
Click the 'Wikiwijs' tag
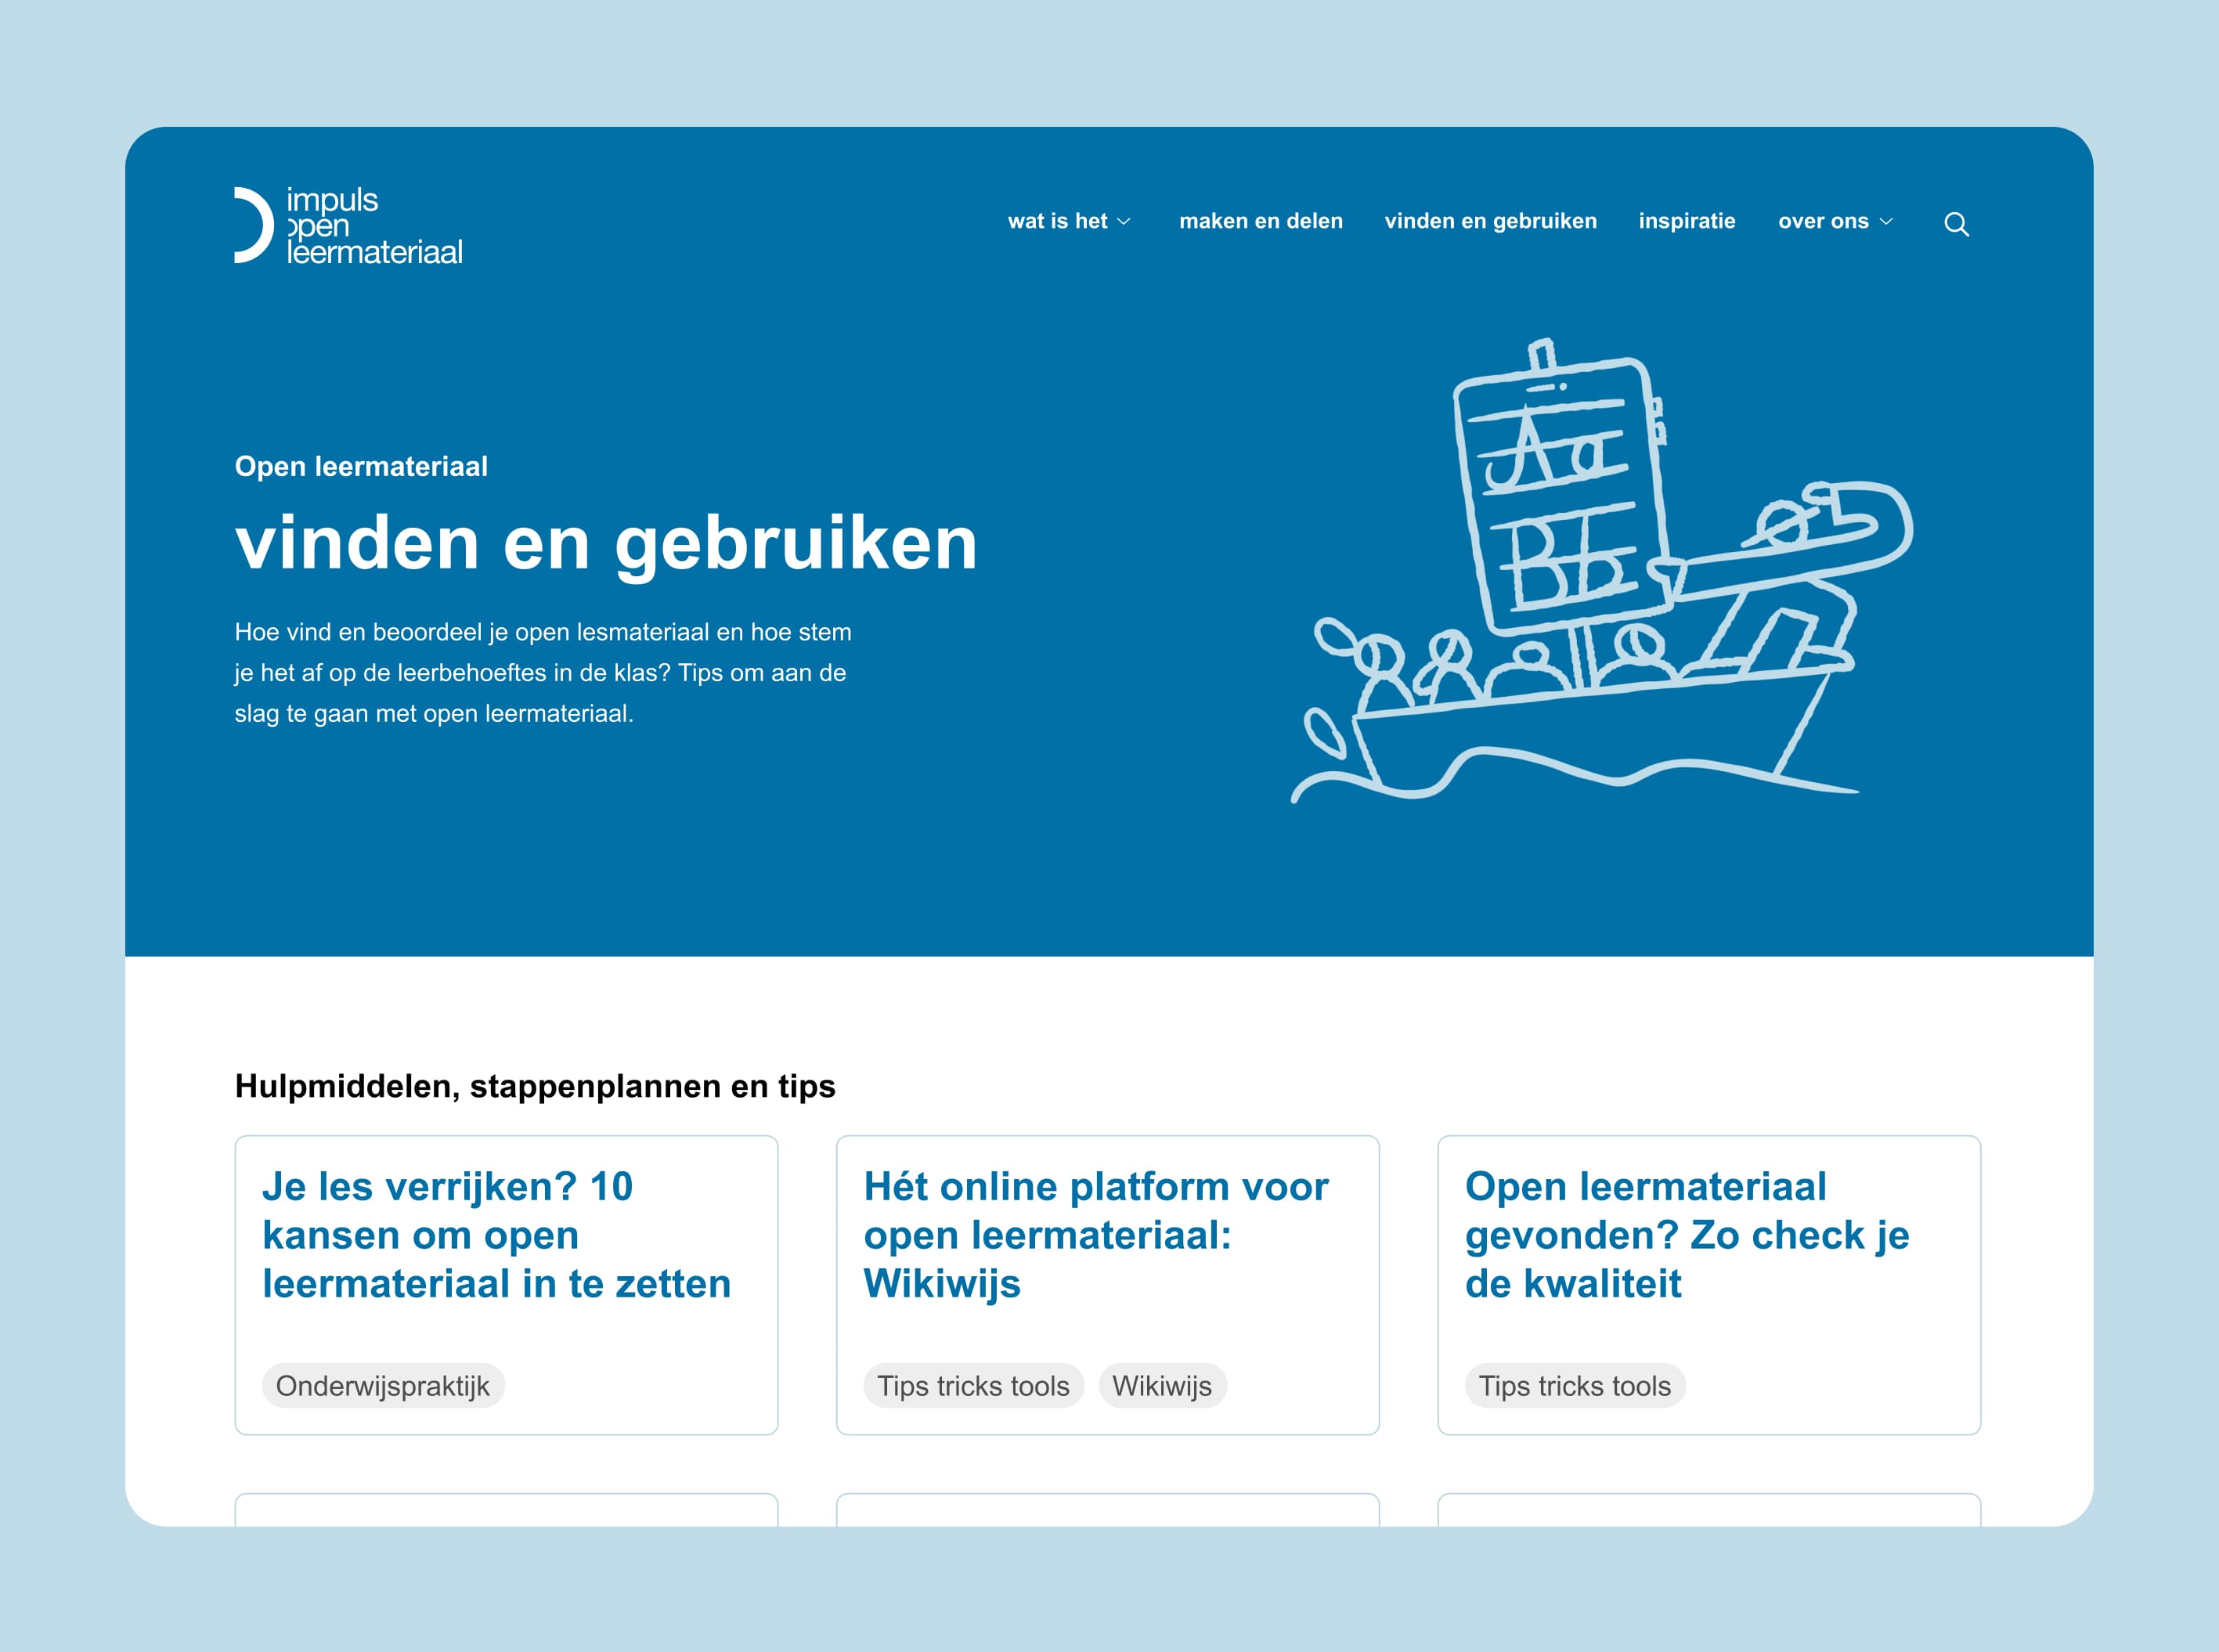pyautogui.click(x=1162, y=1386)
